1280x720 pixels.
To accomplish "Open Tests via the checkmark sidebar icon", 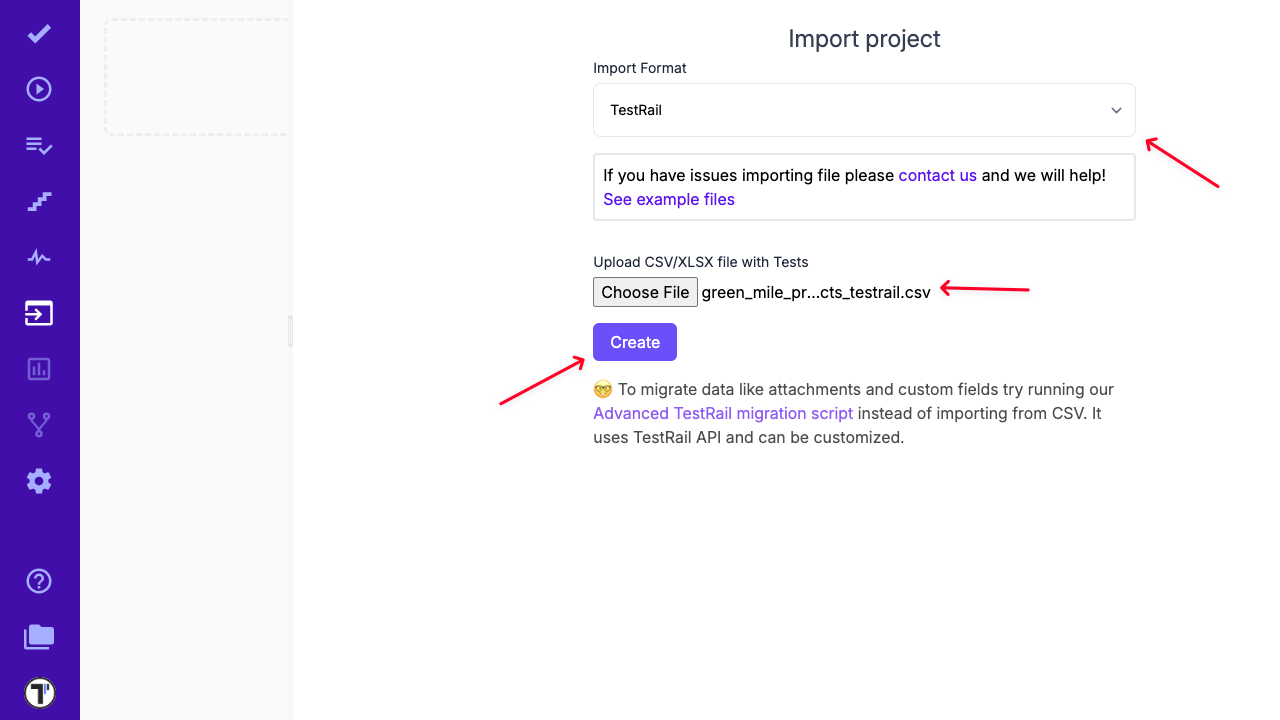I will pos(39,33).
